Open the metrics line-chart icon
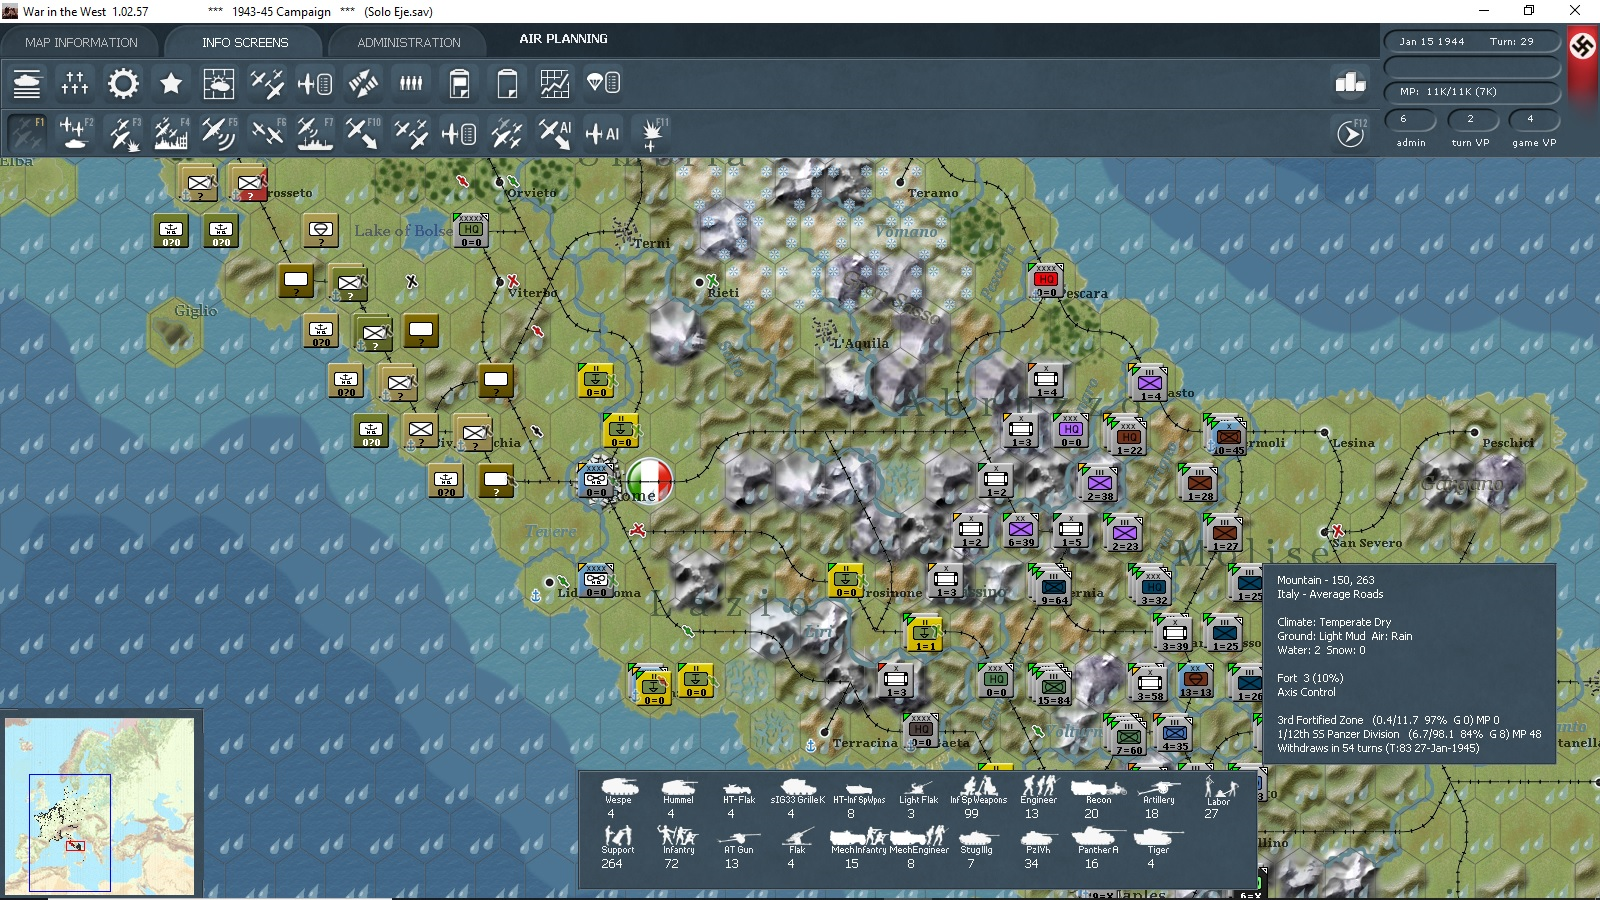 pos(555,83)
